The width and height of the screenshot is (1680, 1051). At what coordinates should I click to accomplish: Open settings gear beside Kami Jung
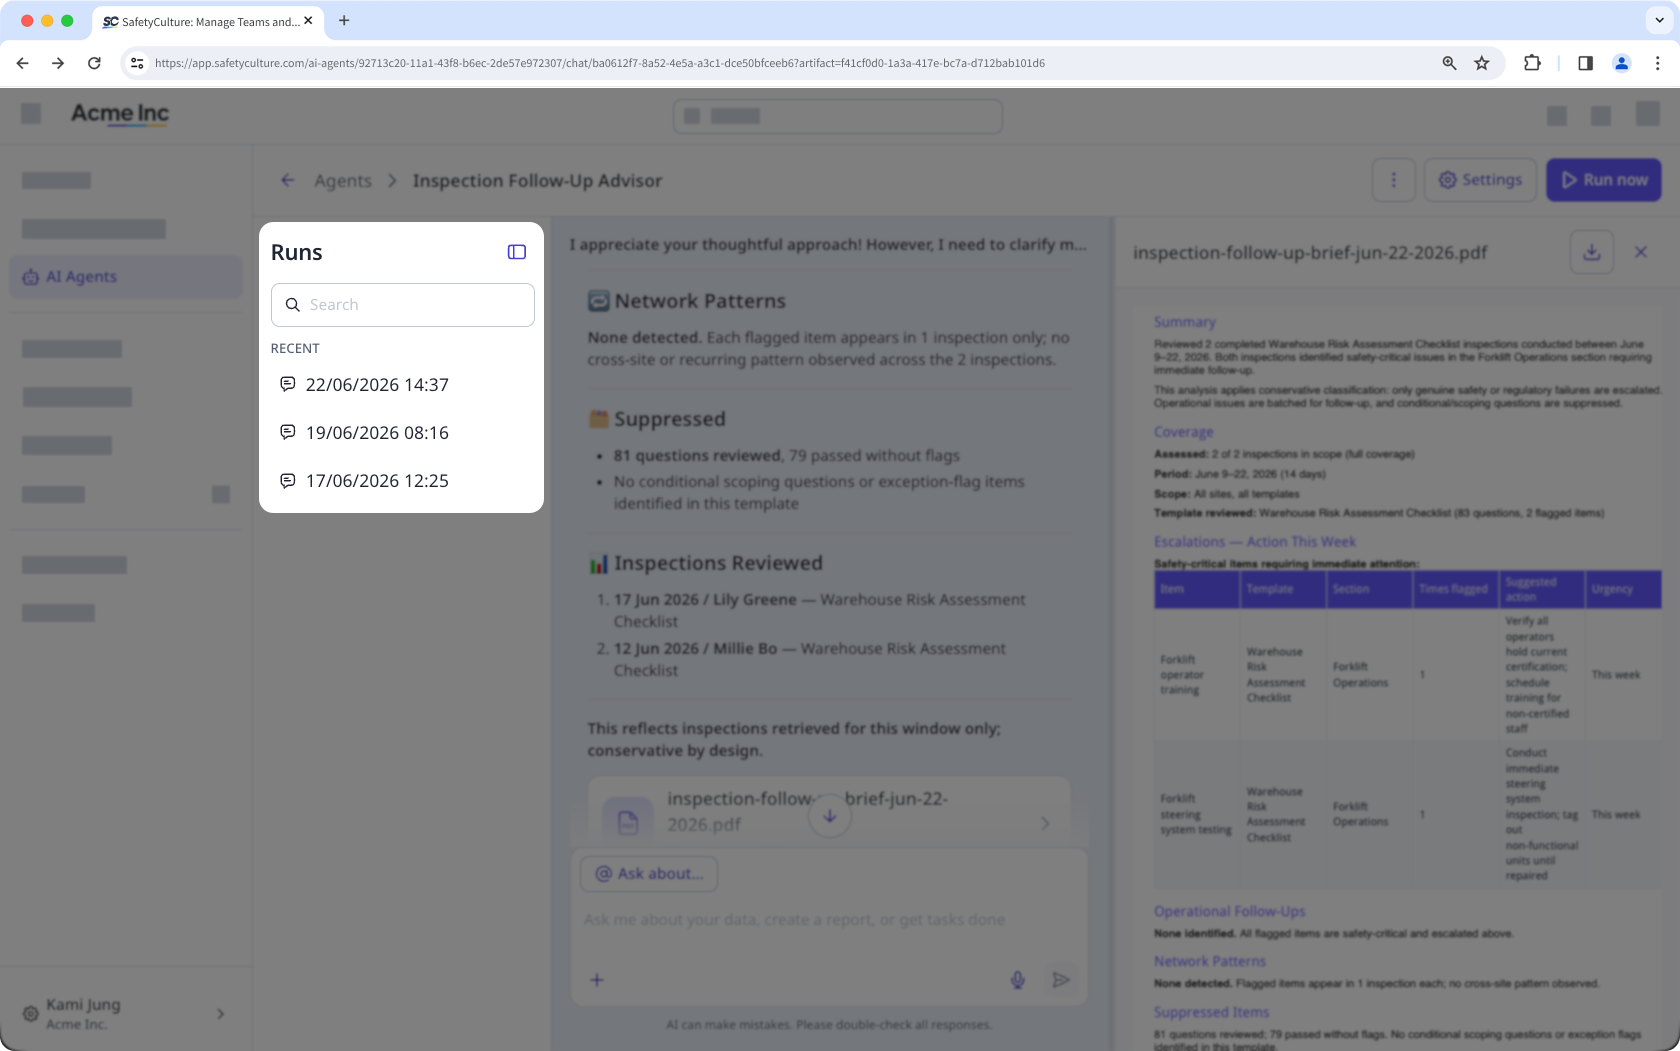(31, 1014)
